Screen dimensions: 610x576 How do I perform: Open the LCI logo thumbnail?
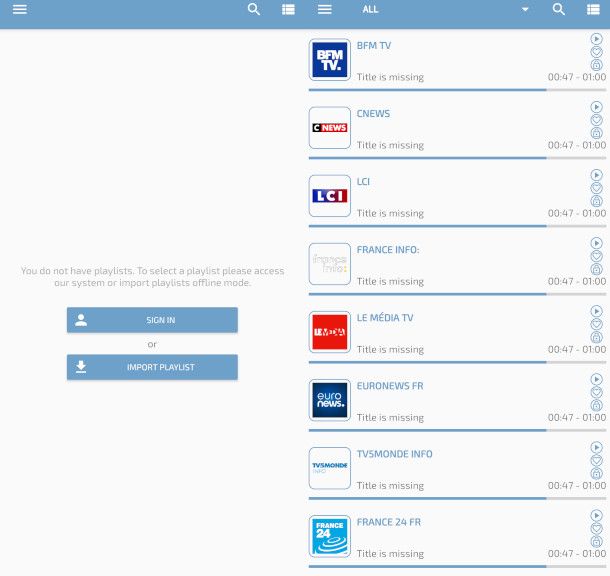coord(330,196)
